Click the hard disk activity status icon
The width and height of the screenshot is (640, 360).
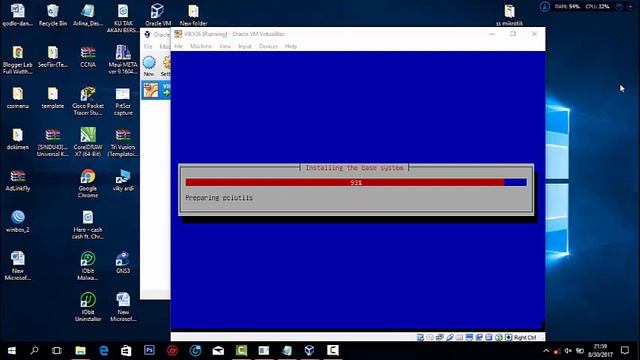(420, 337)
